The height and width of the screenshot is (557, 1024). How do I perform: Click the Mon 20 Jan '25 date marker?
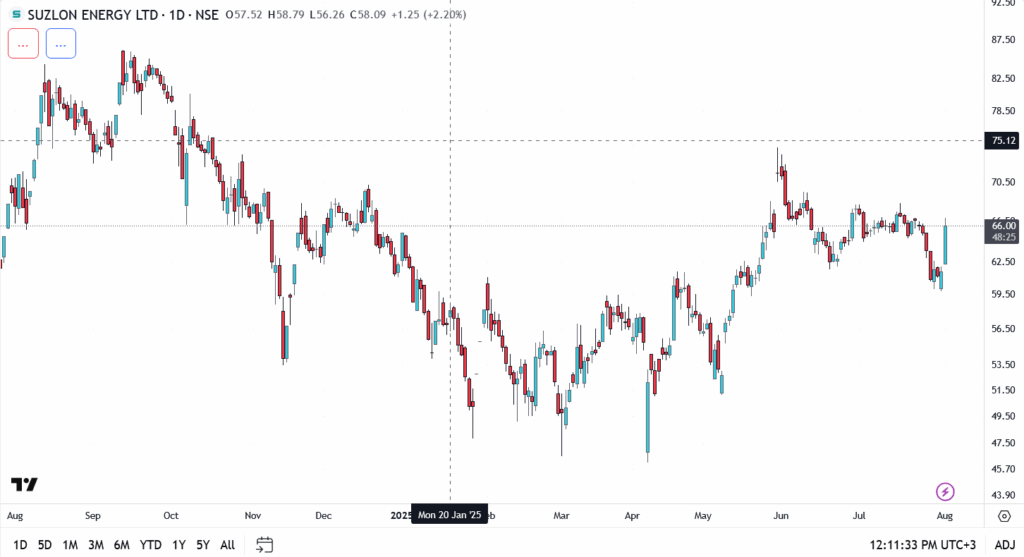tap(450, 516)
